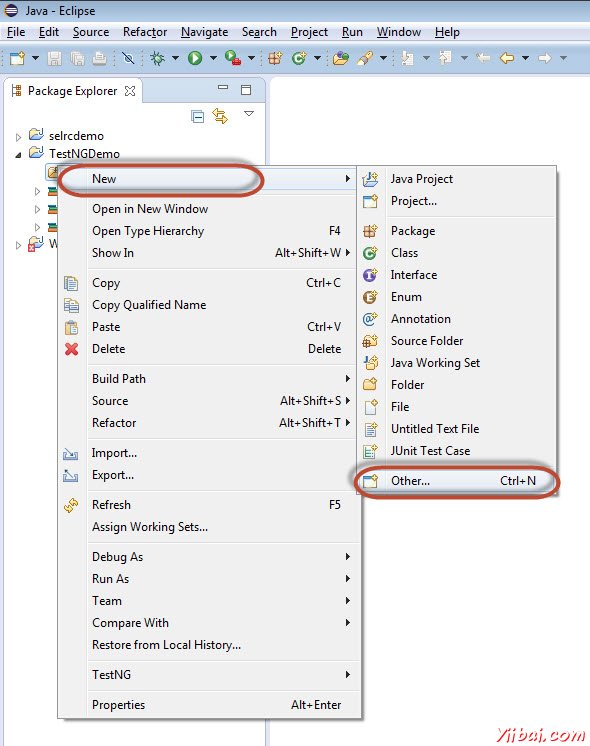Click the New Java Class toolbar icon
The width and height of the screenshot is (590, 746).
pyautogui.click(x=299, y=58)
